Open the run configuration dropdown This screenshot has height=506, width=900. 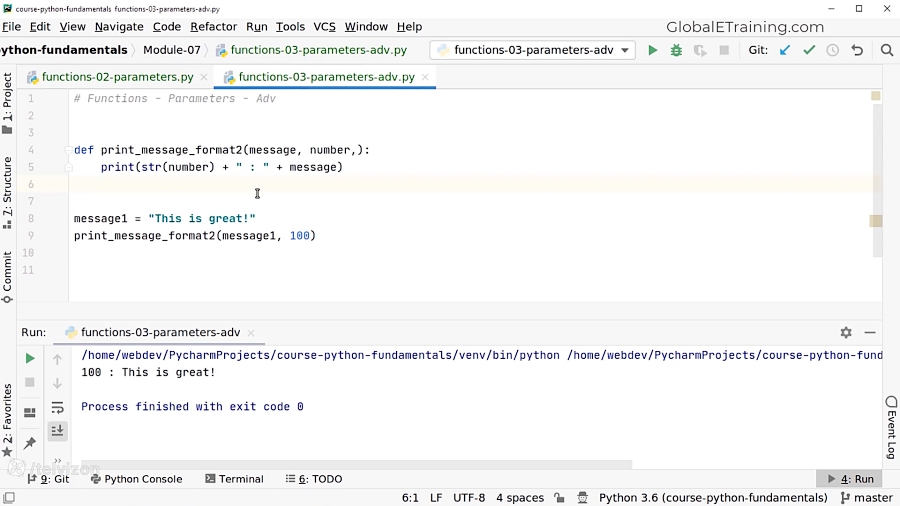532,50
